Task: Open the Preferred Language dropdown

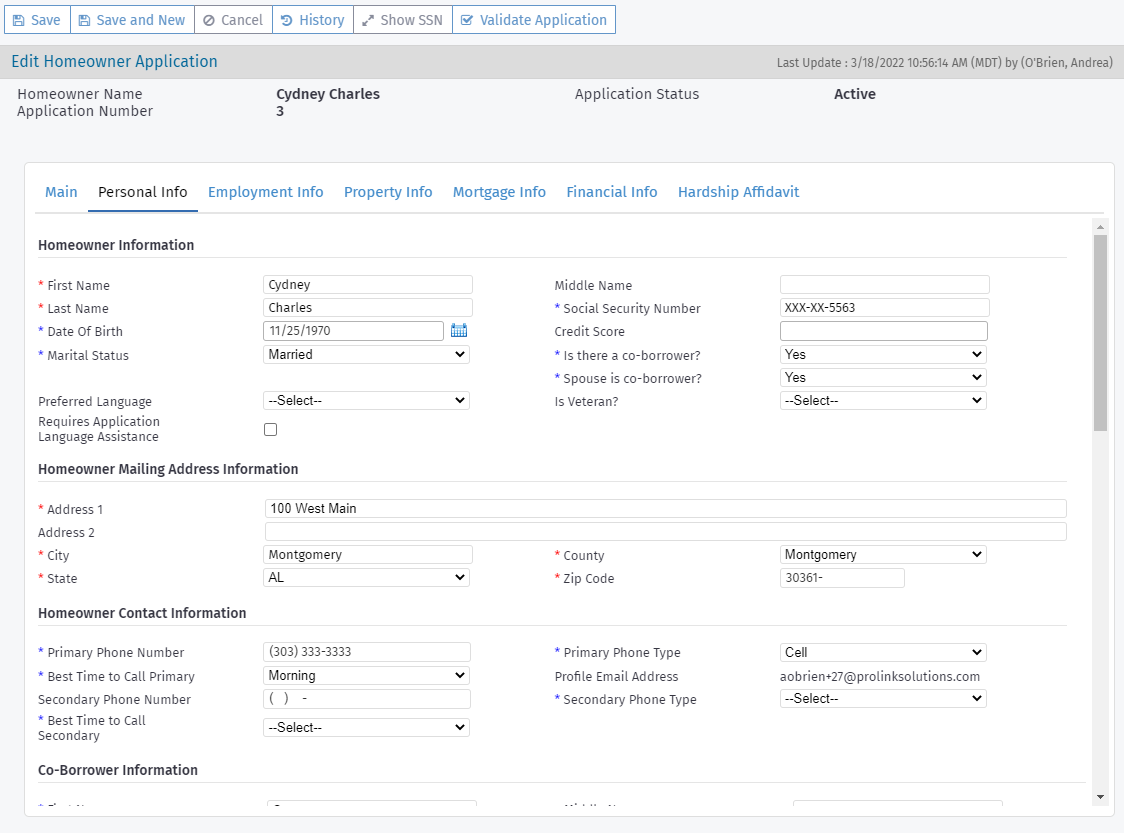Action: 366,400
